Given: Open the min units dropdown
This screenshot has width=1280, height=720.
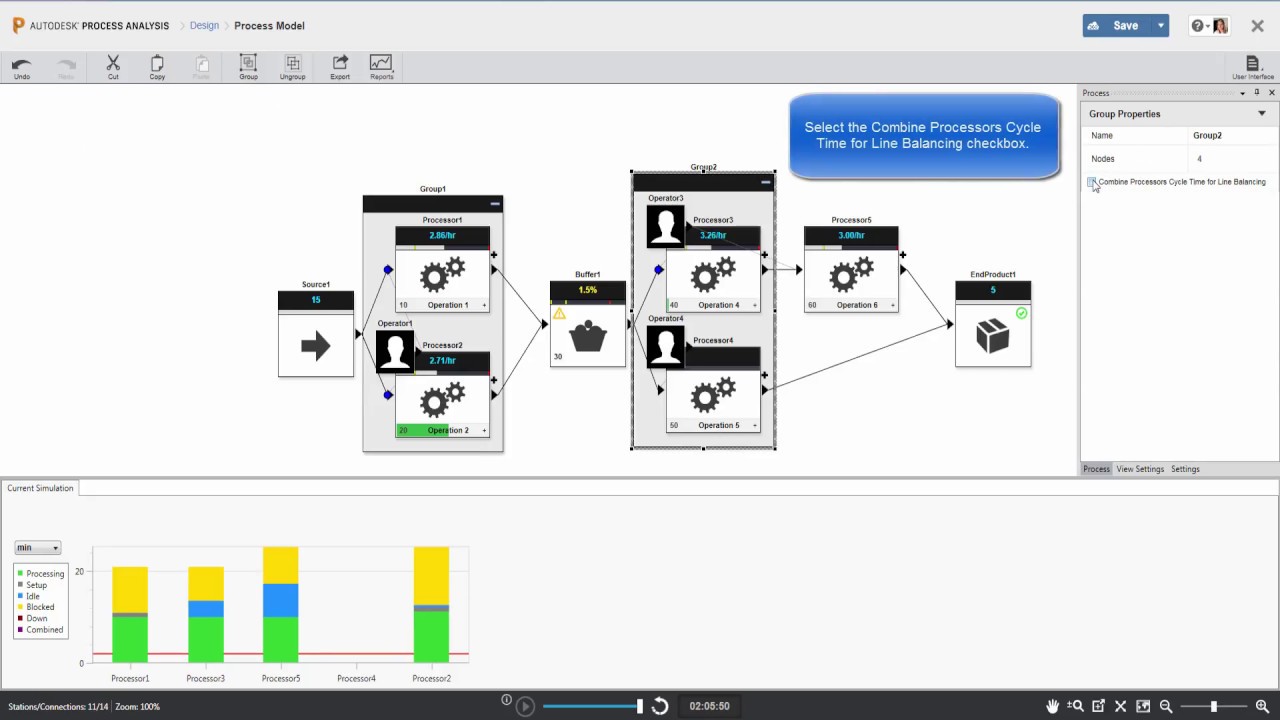Looking at the screenshot, I should click(38, 547).
